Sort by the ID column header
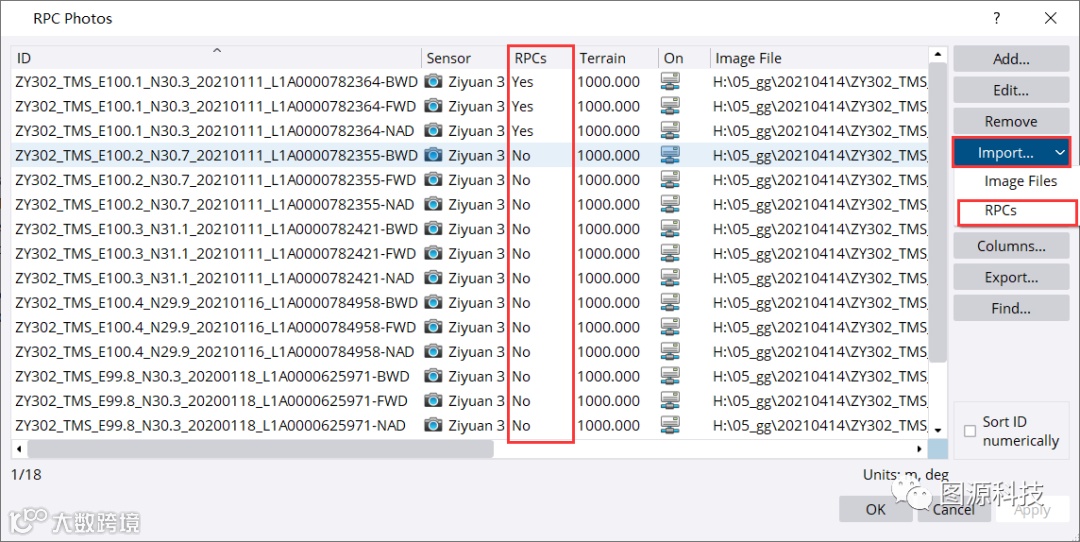 tap(216, 58)
